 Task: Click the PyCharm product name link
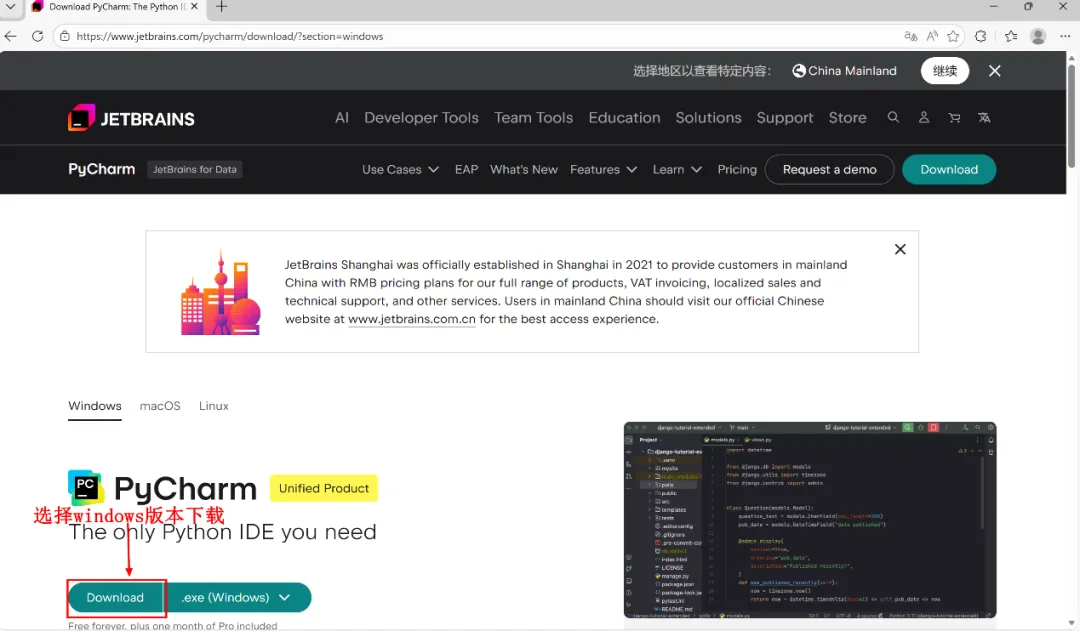point(101,169)
